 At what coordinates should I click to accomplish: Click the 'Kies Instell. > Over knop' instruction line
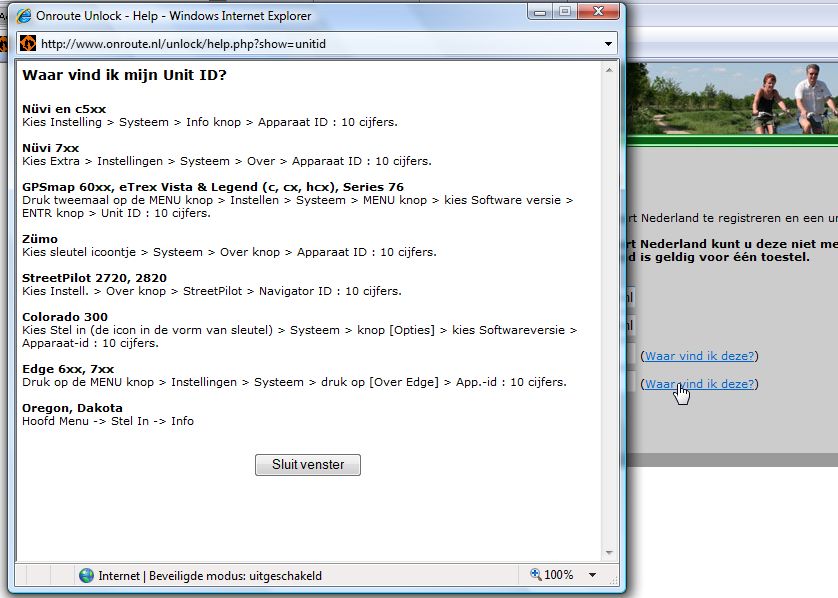pyautogui.click(x=212, y=291)
